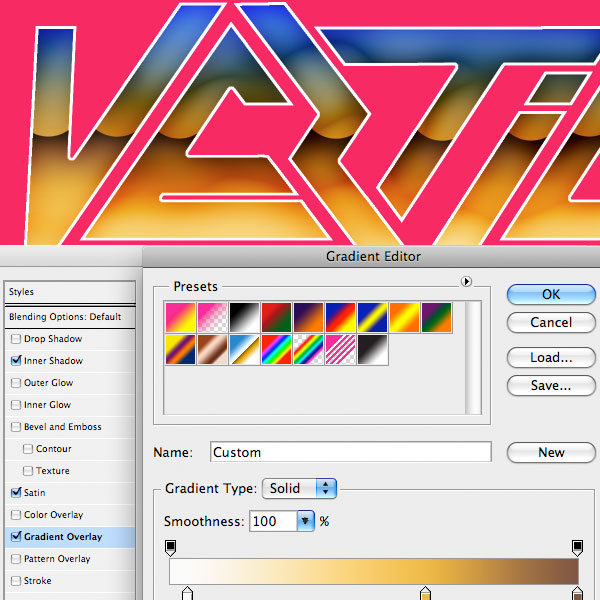Viewport: 600px width, 600px height.
Task: Uncheck the Inner Shadow checkbox
Action: click(16, 360)
